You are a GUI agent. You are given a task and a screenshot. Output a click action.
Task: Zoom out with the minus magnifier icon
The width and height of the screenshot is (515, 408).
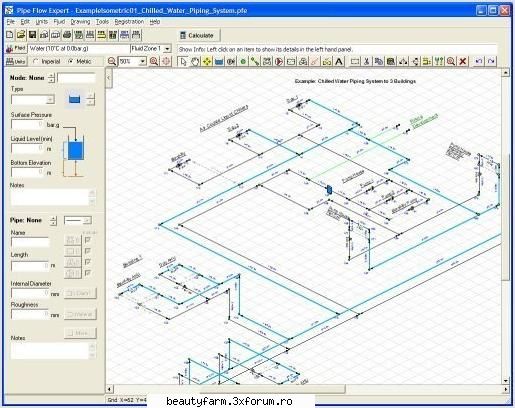point(112,61)
